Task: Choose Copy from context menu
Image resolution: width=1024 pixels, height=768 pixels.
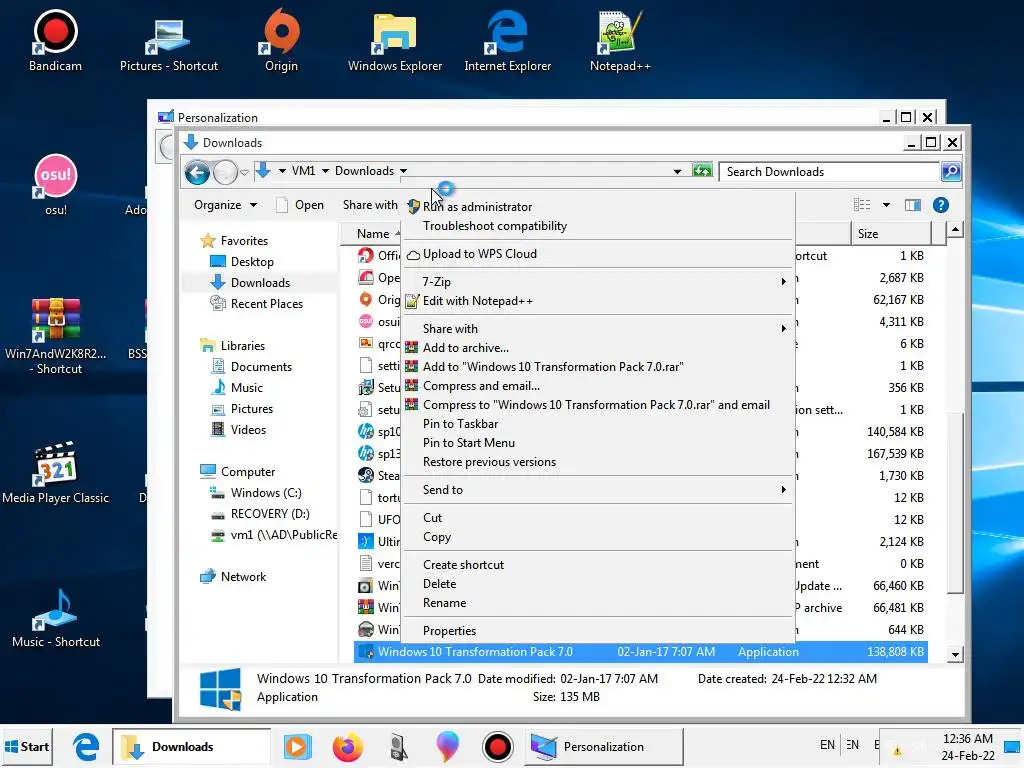Action: point(598,537)
